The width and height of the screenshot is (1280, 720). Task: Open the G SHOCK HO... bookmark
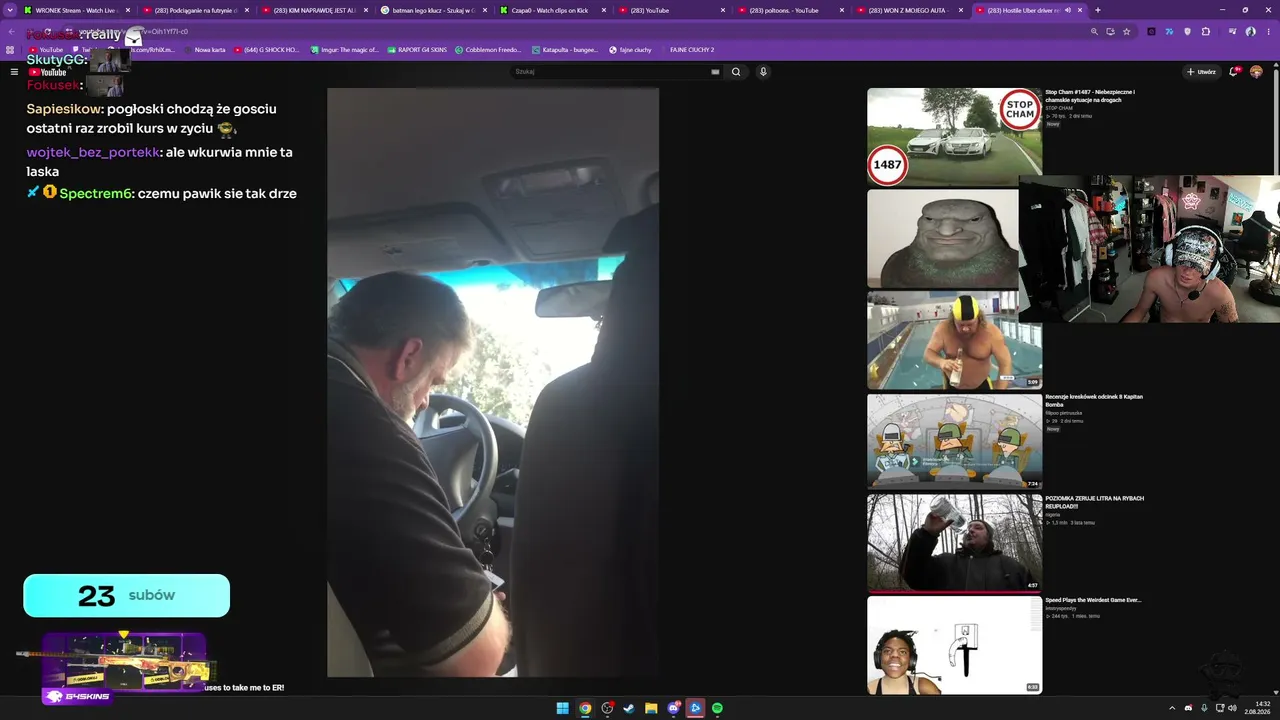265,49
